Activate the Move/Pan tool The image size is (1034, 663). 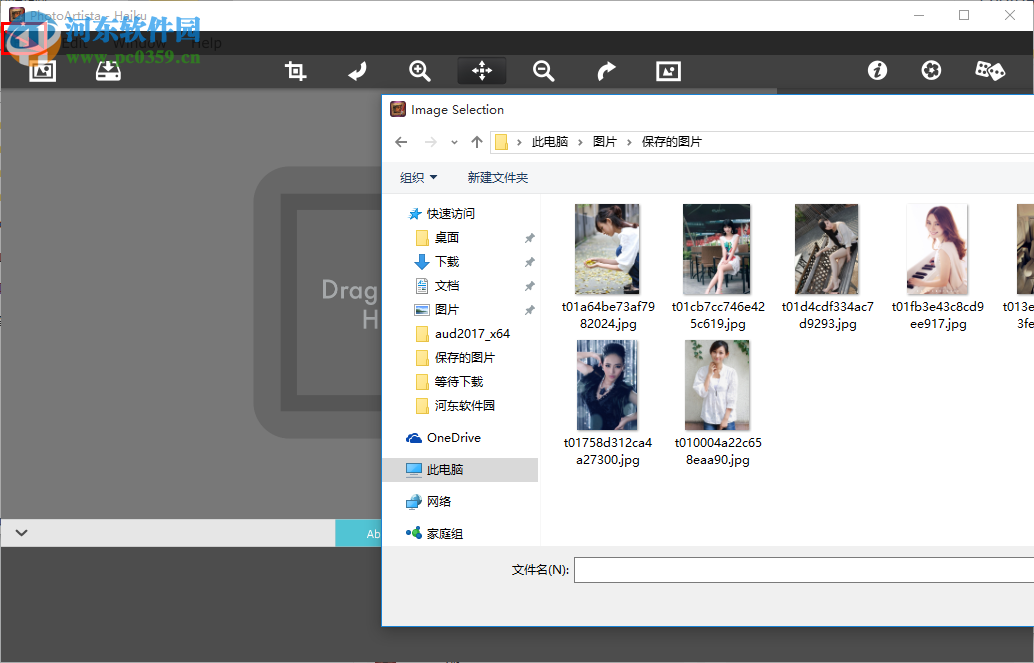[481, 71]
